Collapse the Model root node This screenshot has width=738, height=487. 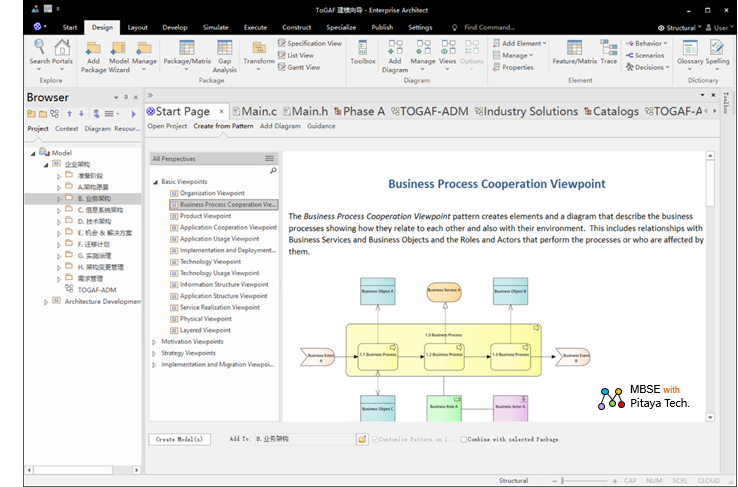point(33,153)
